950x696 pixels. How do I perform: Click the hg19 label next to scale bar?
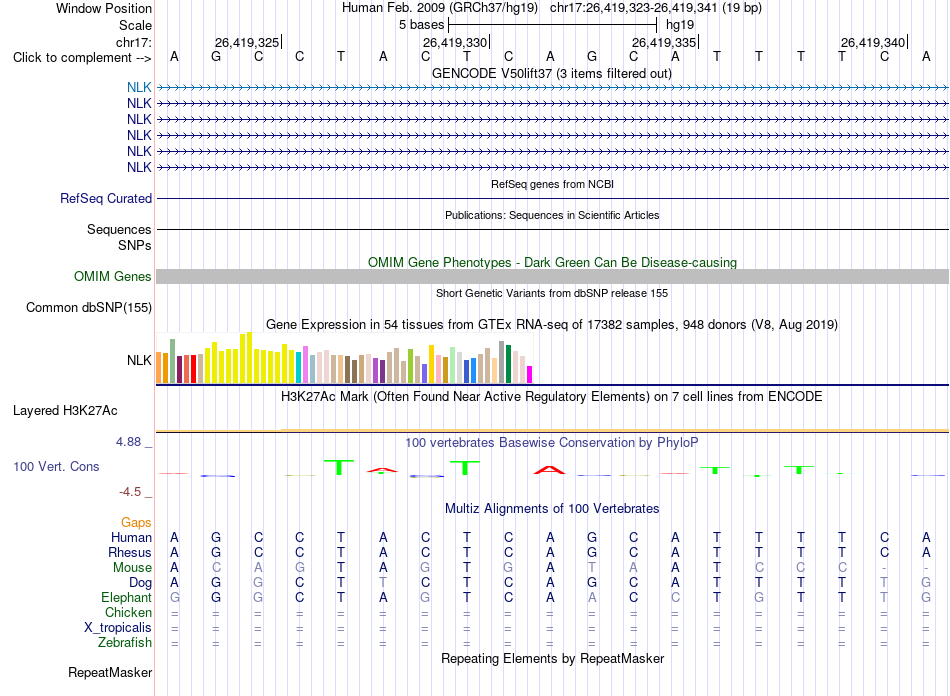point(680,25)
